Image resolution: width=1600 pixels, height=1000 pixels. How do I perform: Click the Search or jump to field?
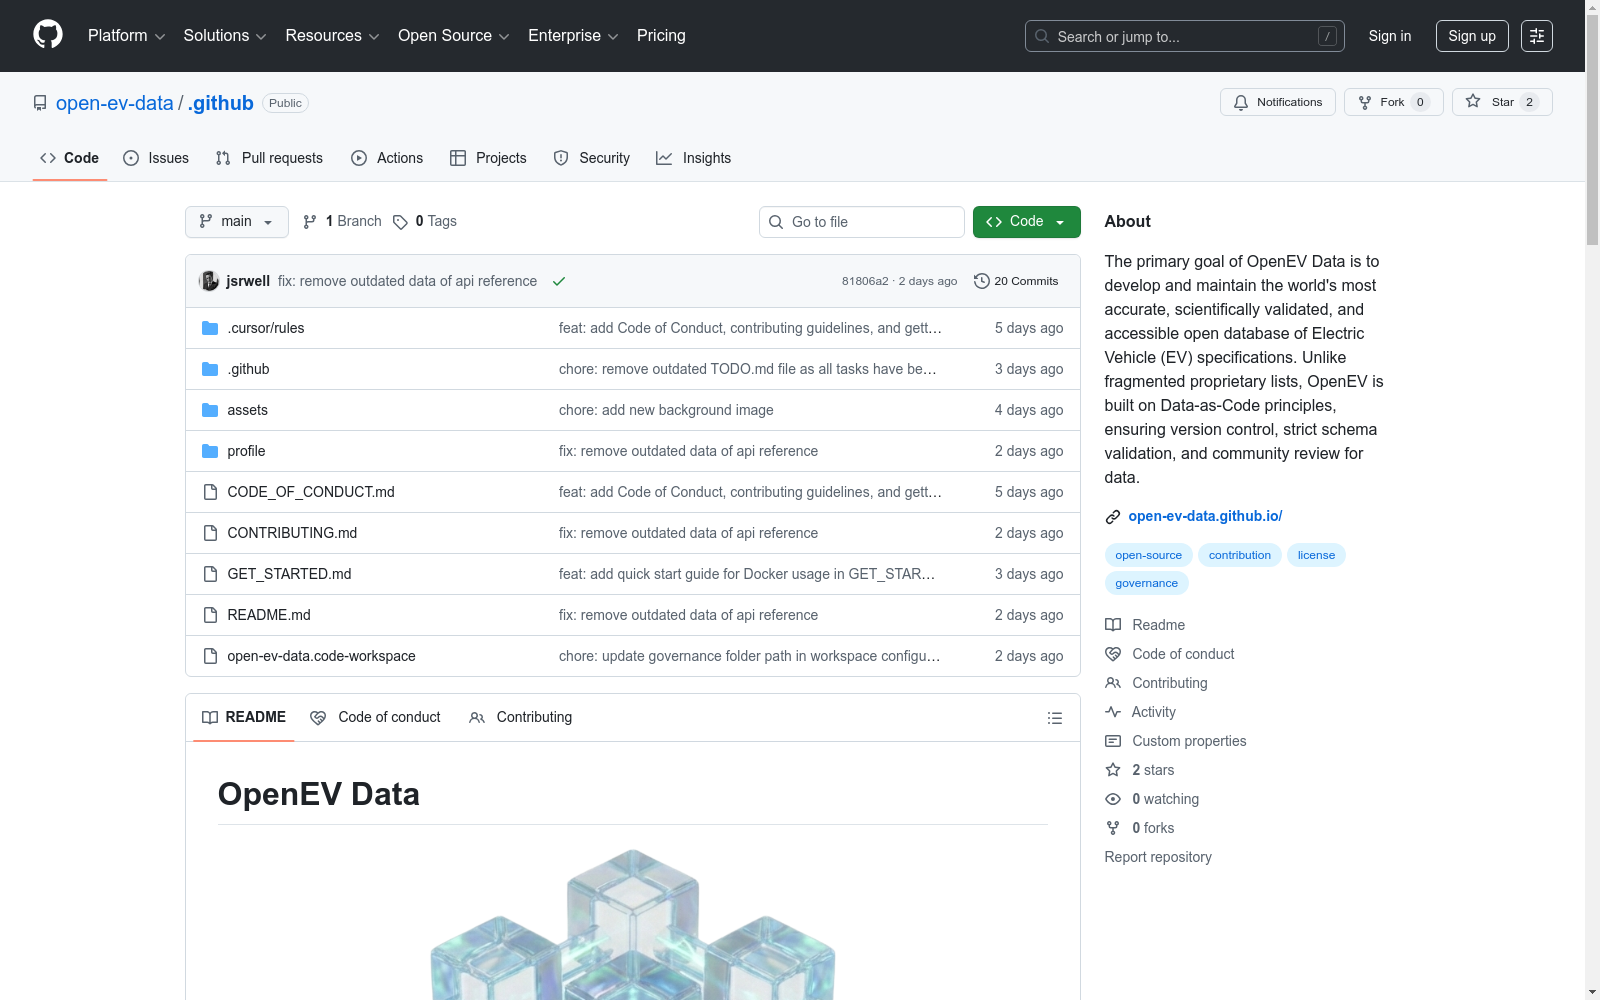click(1185, 36)
